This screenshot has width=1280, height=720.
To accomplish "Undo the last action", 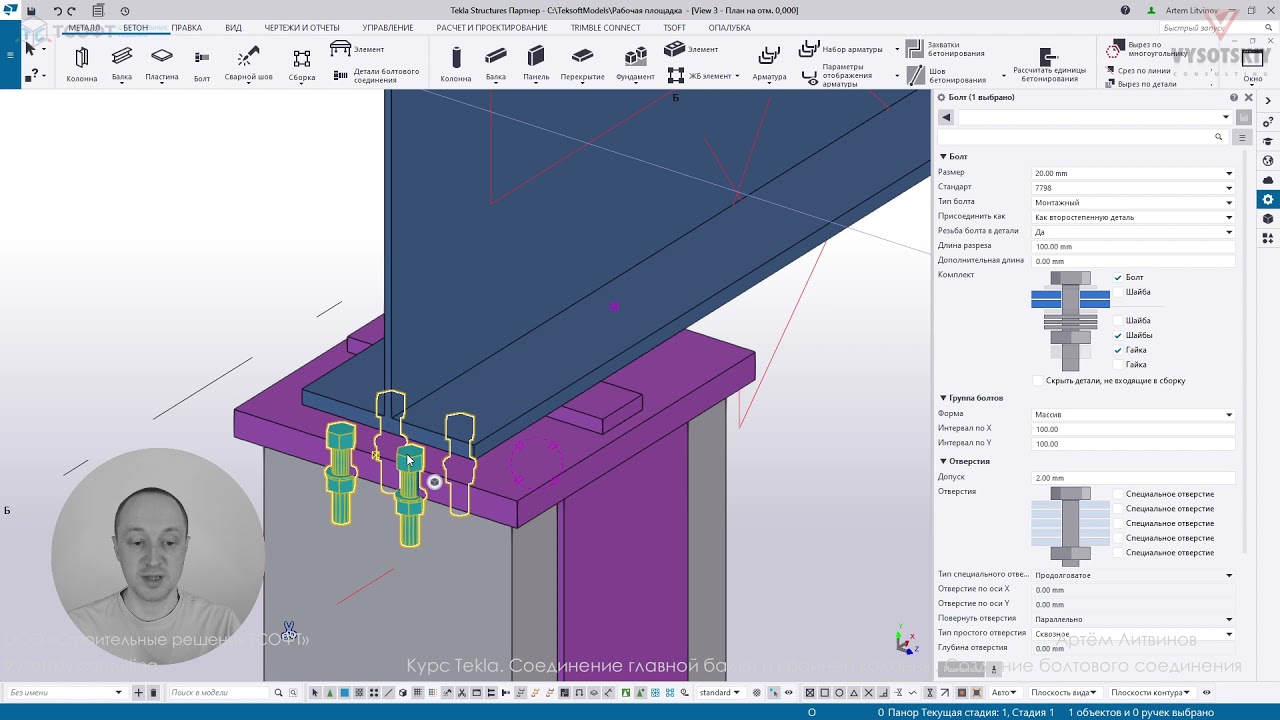I will click(57, 11).
